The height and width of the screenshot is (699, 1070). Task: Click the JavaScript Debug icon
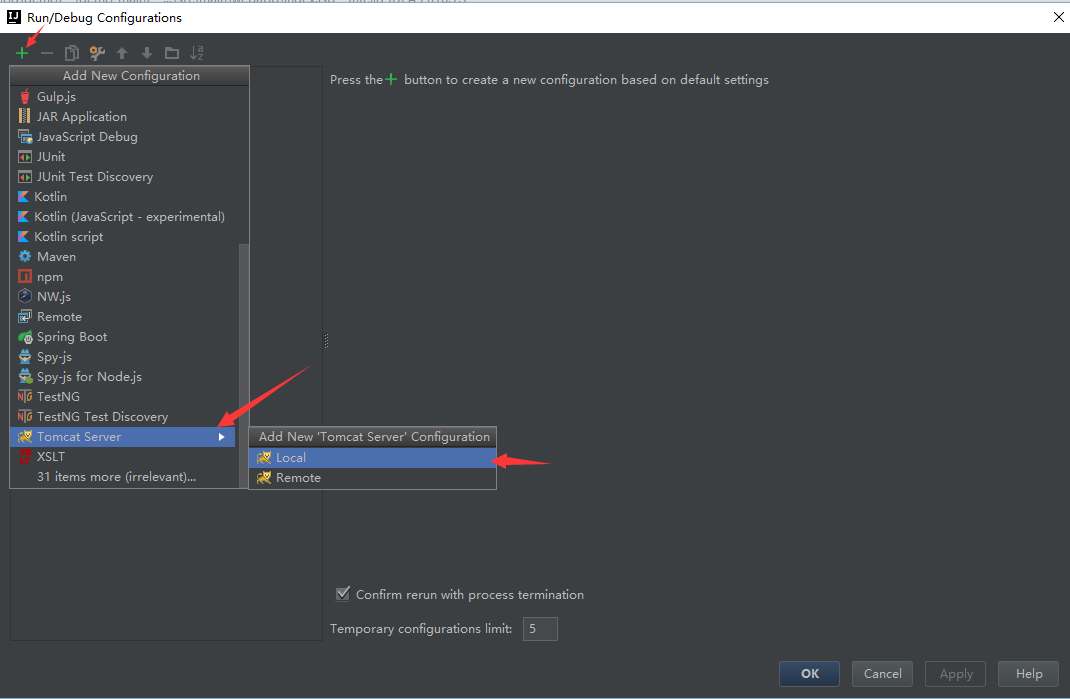[x=25, y=137]
